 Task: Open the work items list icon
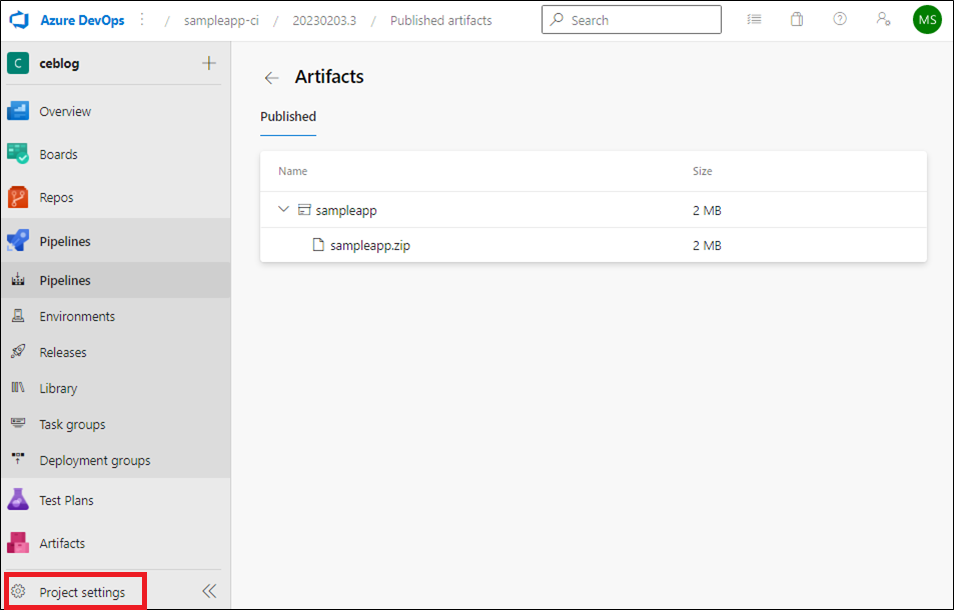(754, 19)
